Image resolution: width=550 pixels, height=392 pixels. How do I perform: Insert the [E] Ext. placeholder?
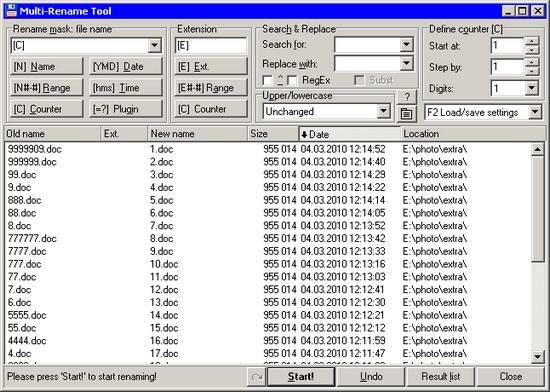coord(211,67)
